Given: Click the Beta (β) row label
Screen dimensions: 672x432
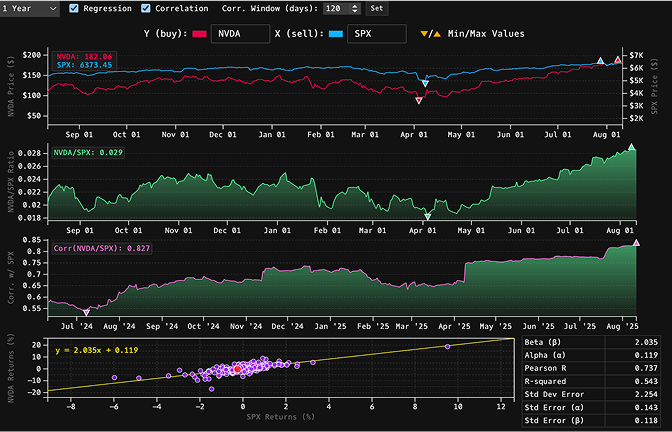Looking at the screenshot, I should pos(543,342).
